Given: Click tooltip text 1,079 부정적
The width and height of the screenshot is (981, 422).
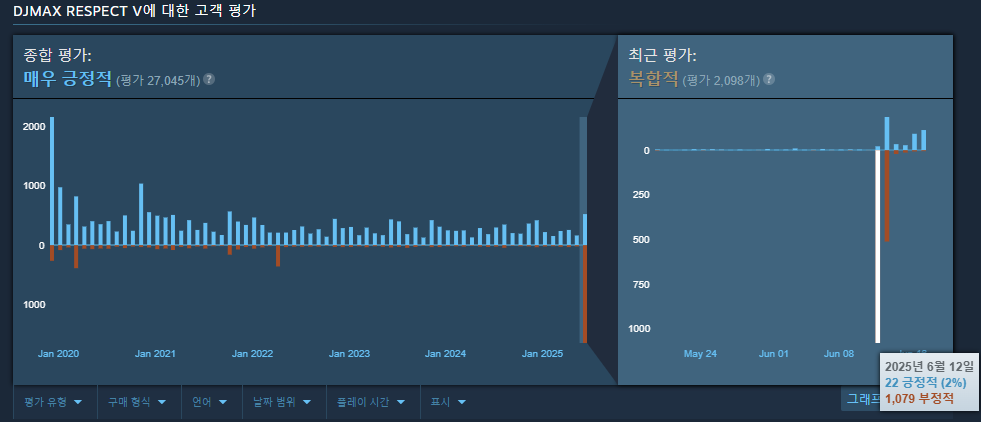Looking at the screenshot, I should tap(920, 398).
